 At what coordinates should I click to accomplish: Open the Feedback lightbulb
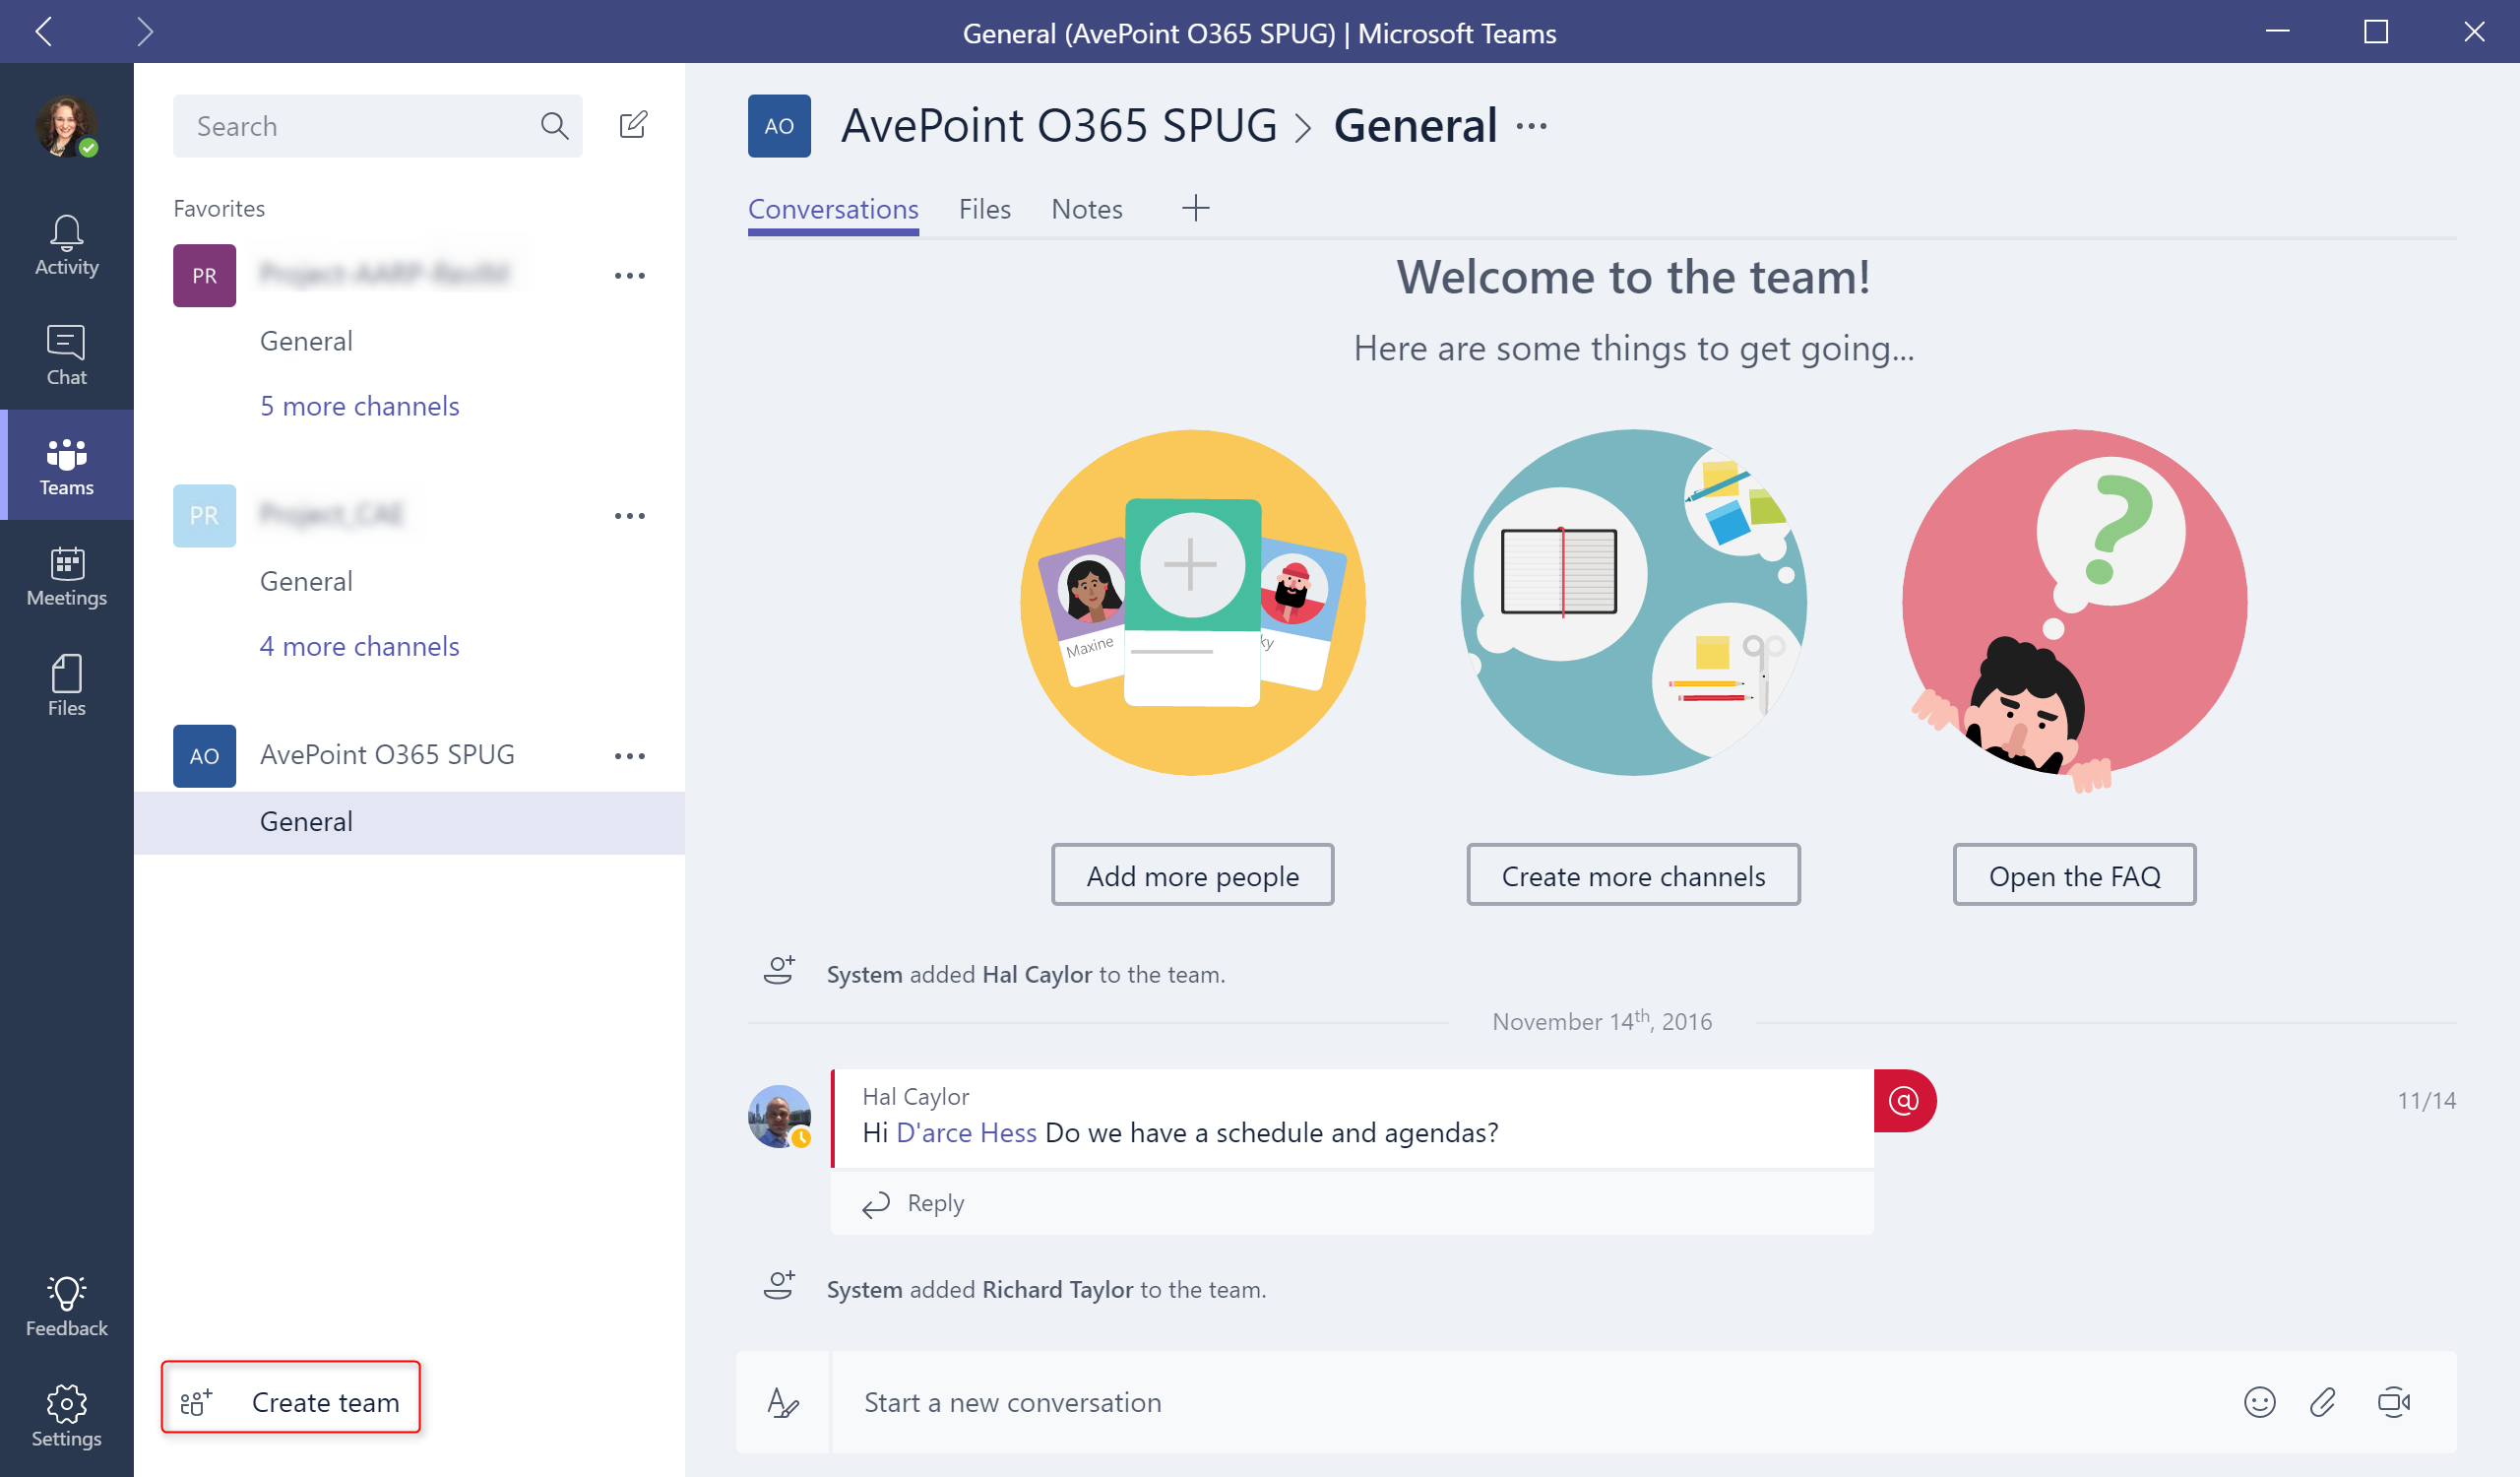66,1306
